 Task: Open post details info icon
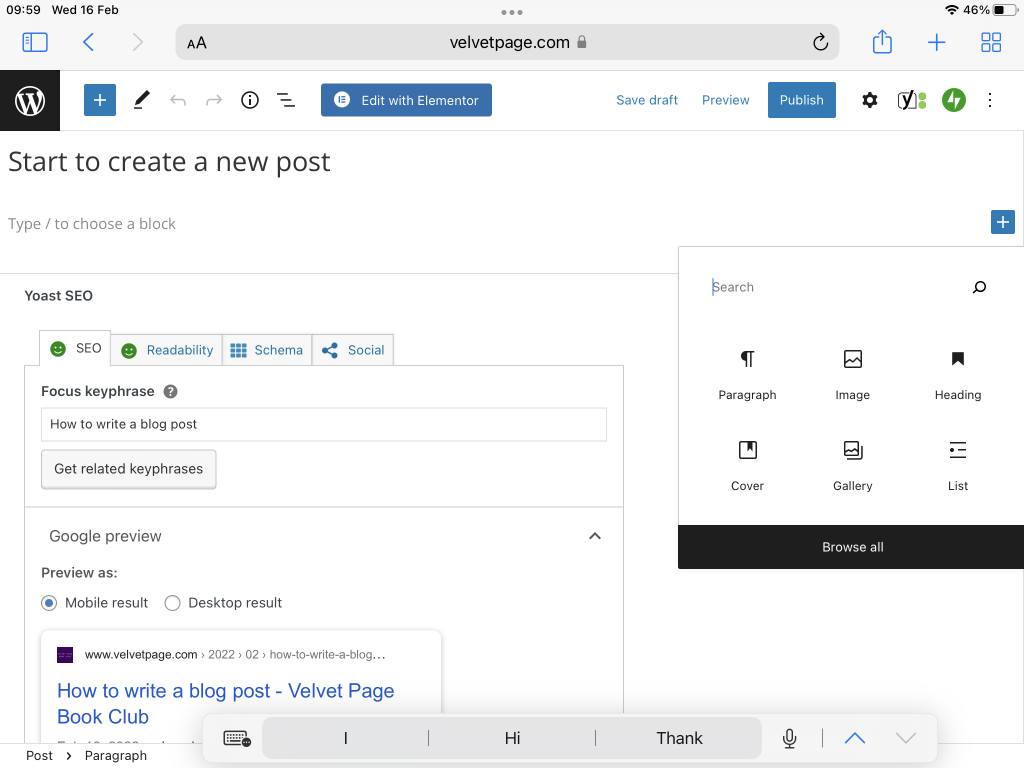249,100
